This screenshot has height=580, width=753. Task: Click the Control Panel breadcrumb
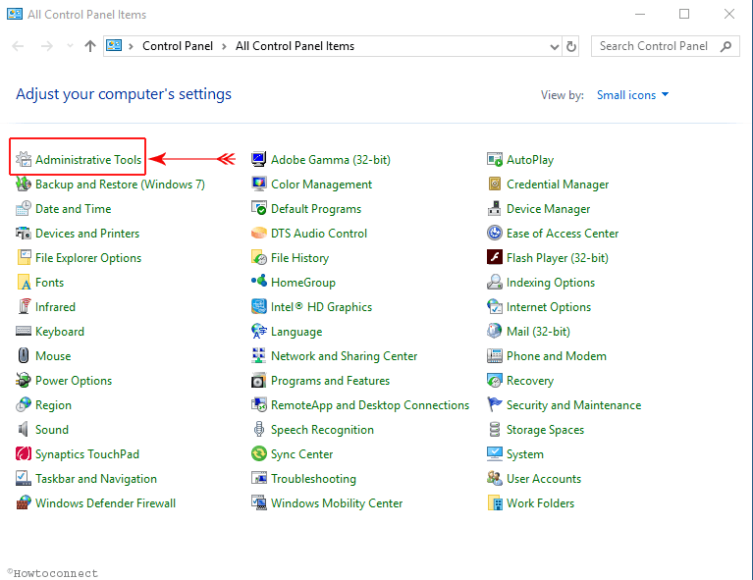point(177,46)
